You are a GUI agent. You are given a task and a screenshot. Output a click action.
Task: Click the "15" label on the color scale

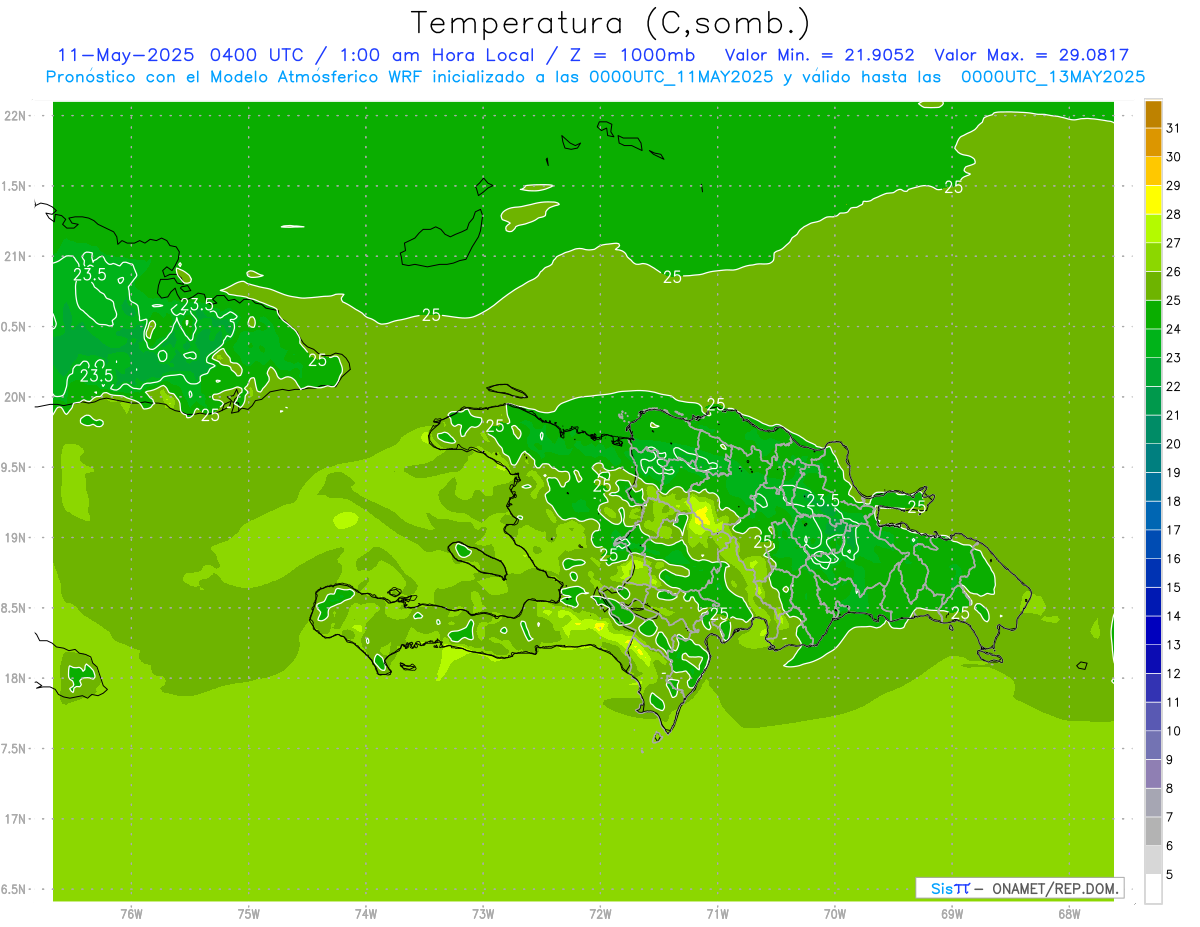click(x=1173, y=587)
